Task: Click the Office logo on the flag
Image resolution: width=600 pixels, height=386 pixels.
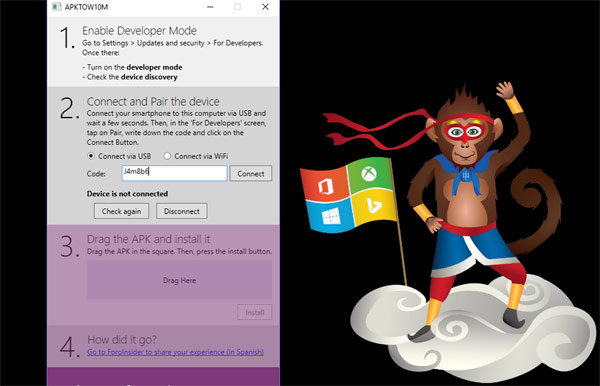Action: pos(325,187)
